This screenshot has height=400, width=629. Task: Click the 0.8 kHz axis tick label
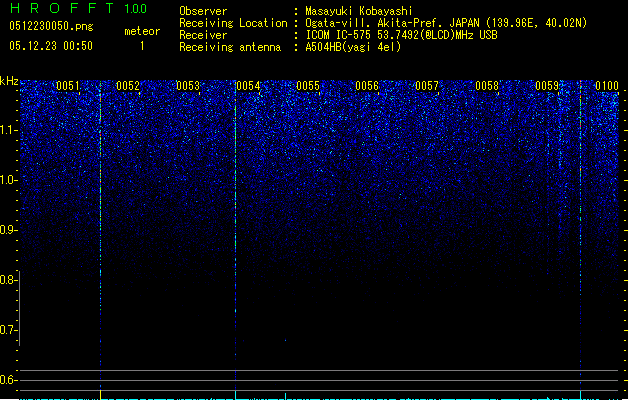(8, 280)
